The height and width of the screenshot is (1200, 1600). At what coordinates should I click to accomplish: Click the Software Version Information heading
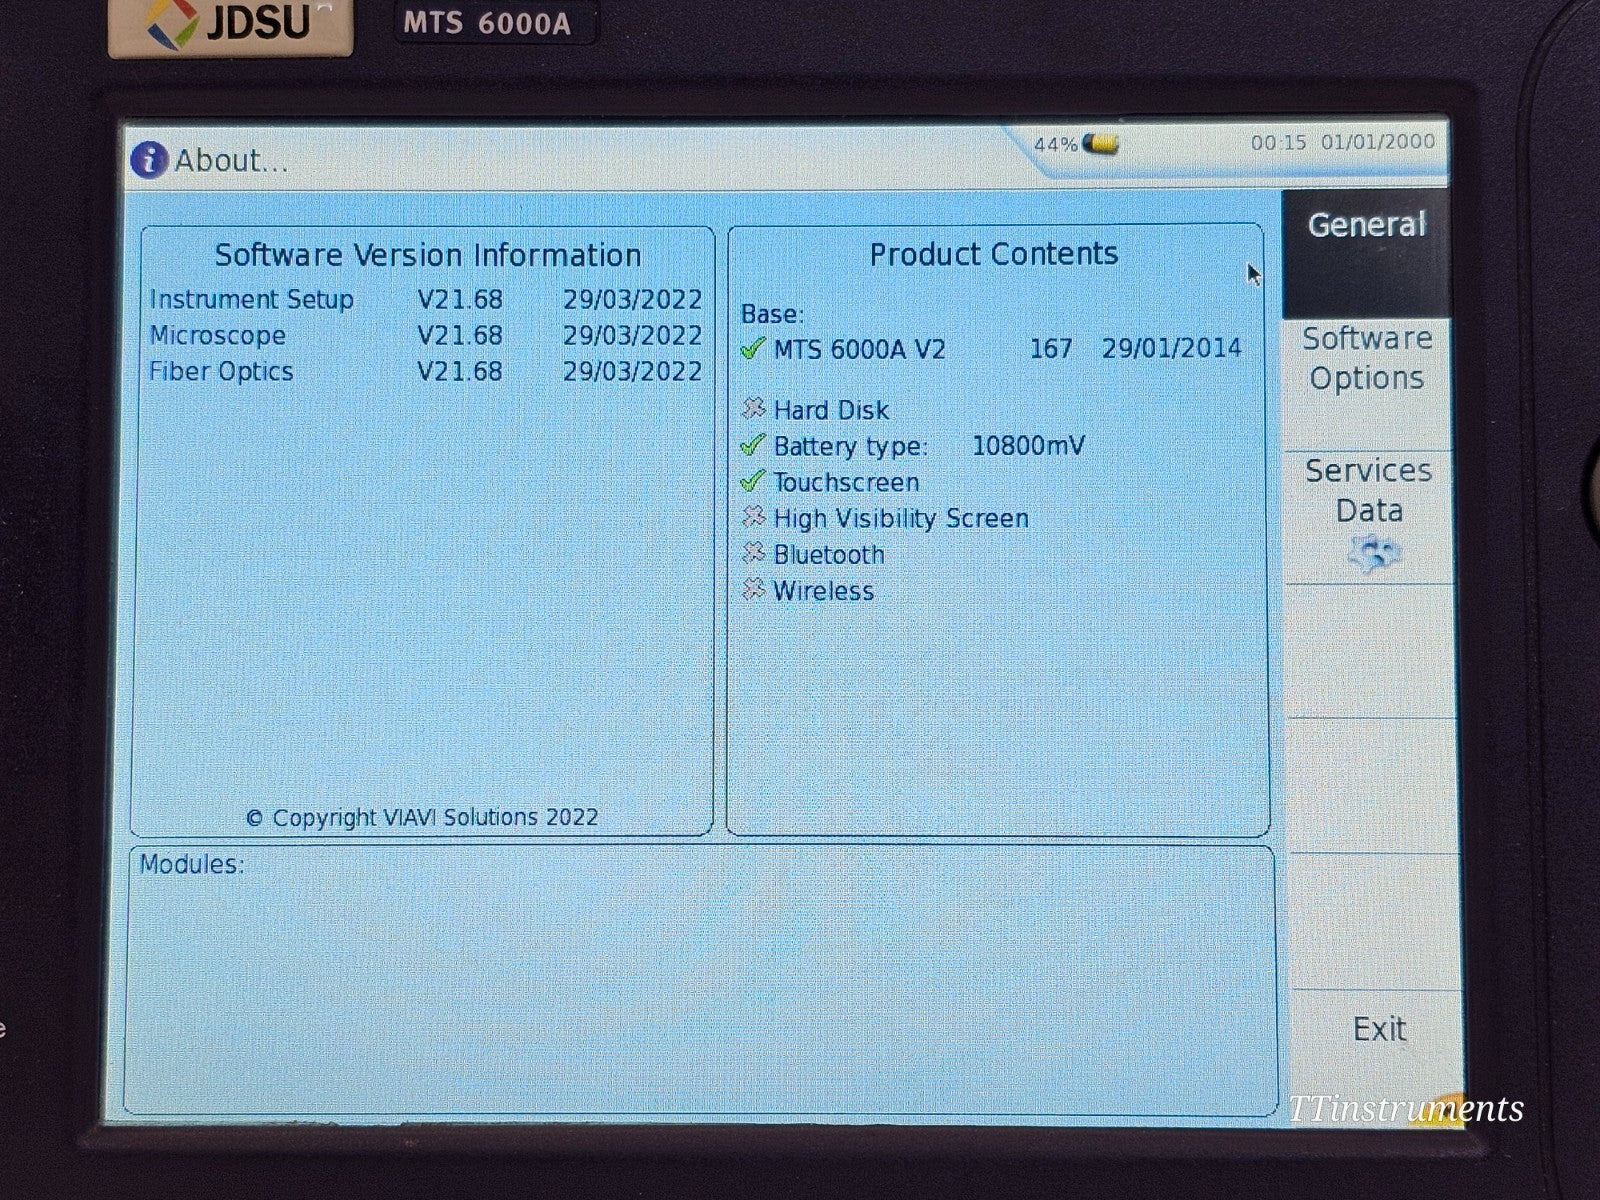click(428, 255)
